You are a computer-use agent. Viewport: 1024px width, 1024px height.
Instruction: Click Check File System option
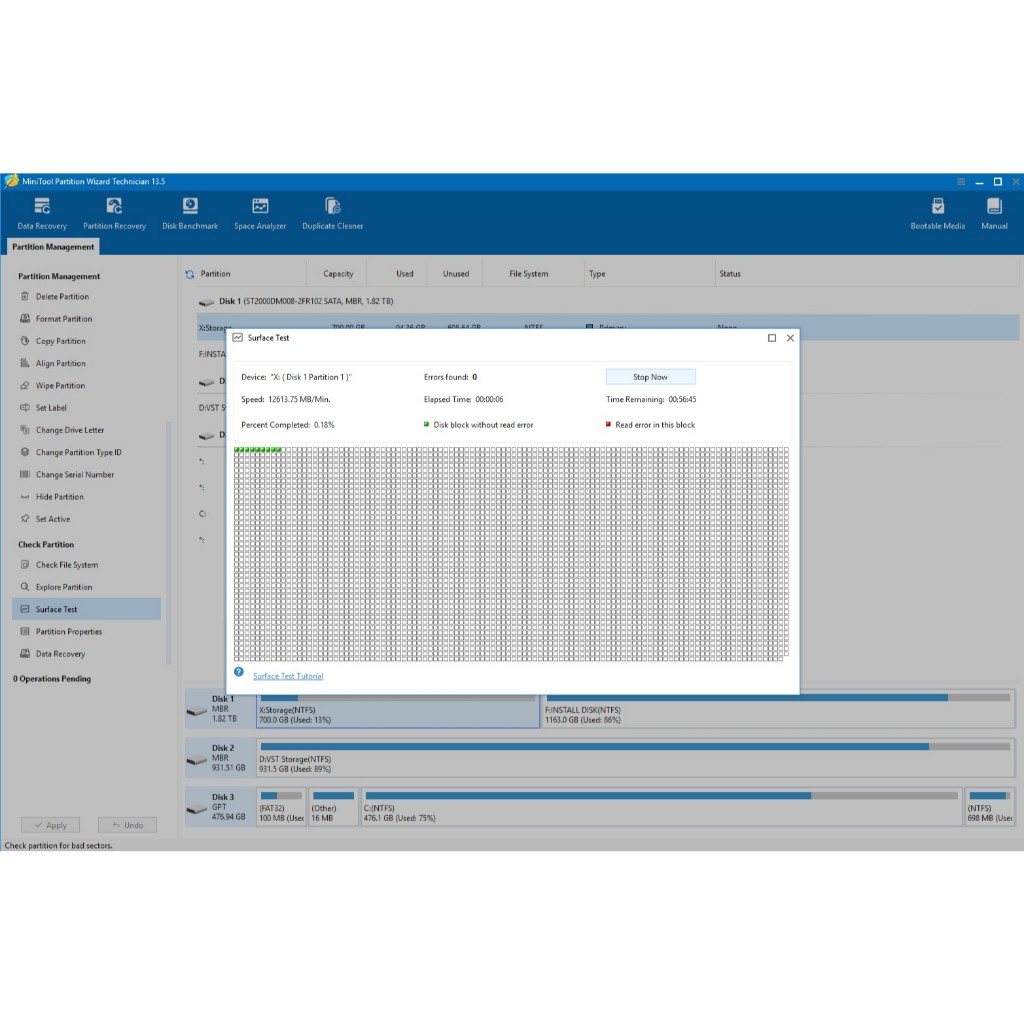pyautogui.click(x=67, y=565)
